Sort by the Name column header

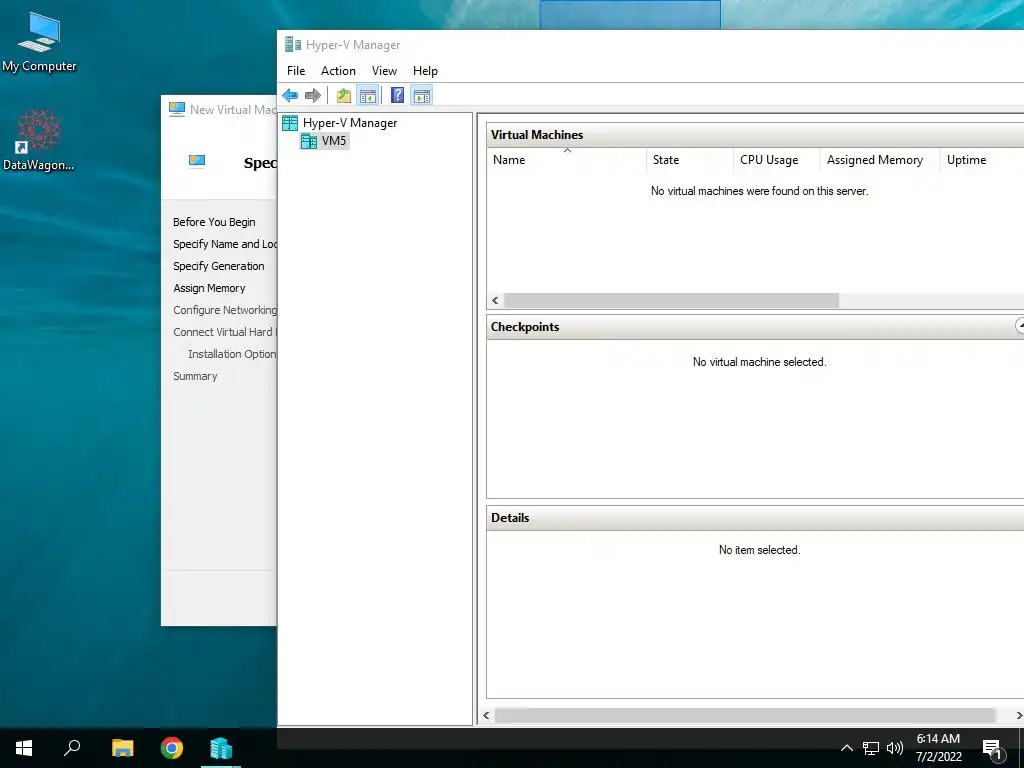567,160
